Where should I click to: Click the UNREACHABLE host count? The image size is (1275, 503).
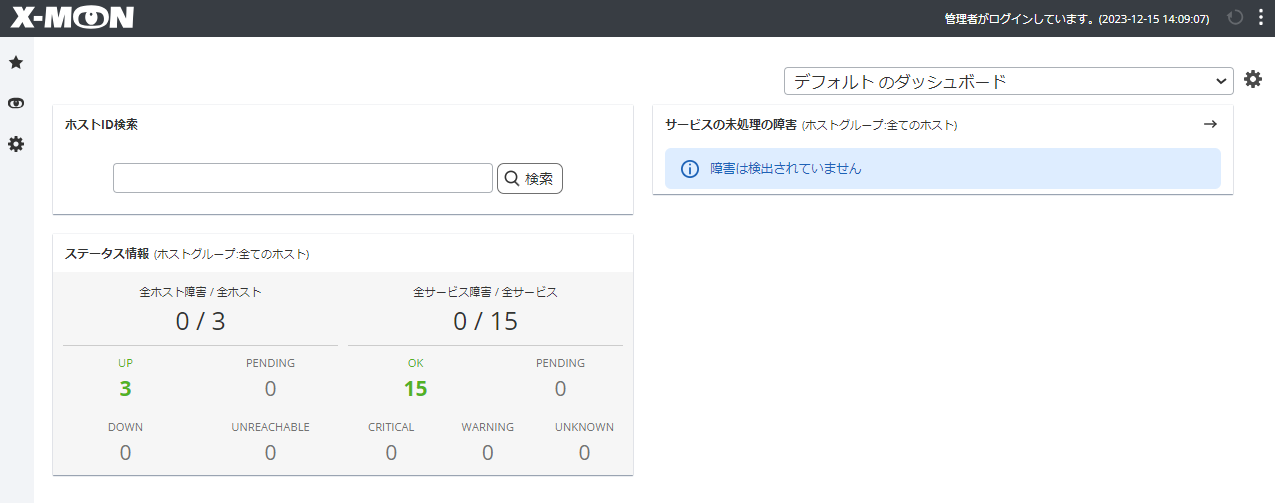270,453
